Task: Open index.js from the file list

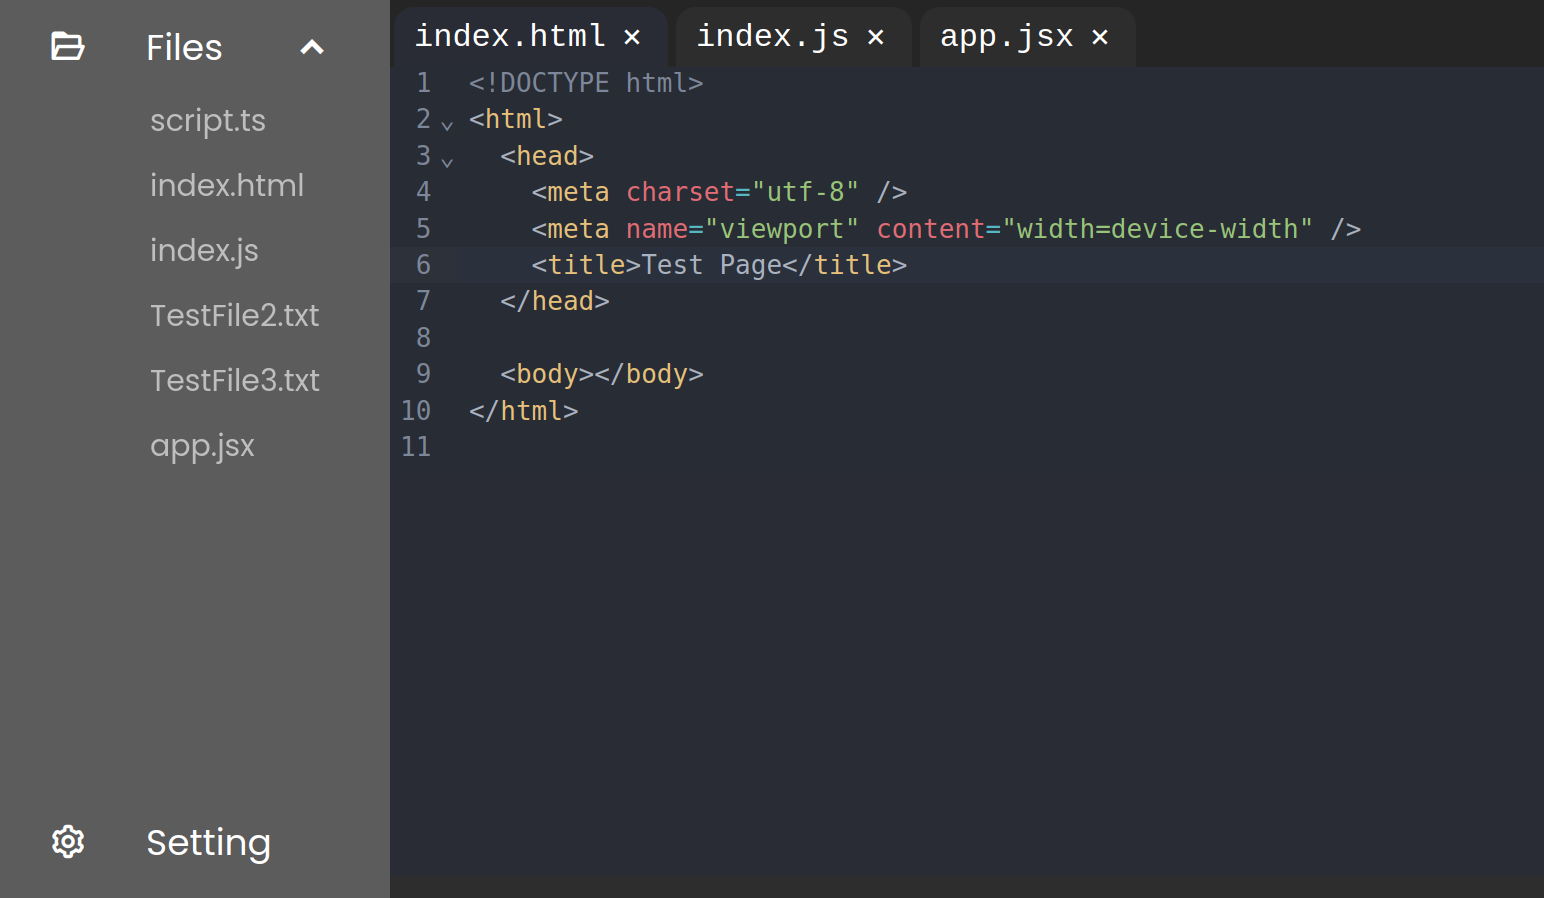Action: pos(204,251)
